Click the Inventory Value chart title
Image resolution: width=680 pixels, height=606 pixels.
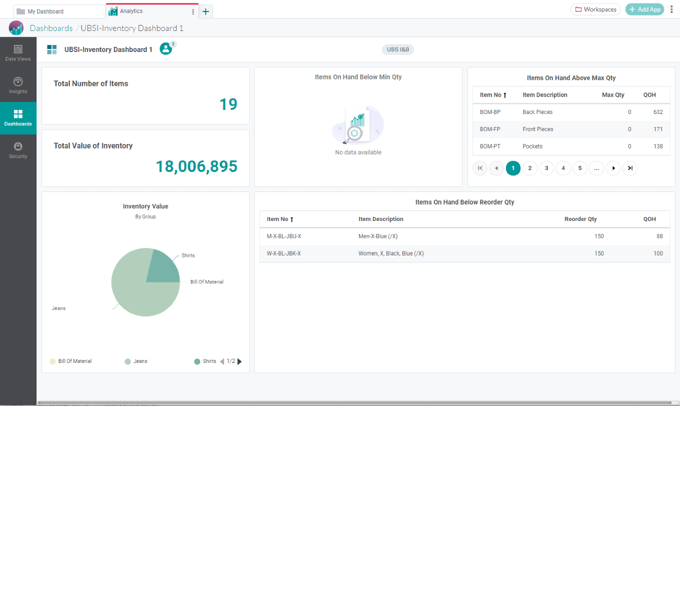(145, 206)
